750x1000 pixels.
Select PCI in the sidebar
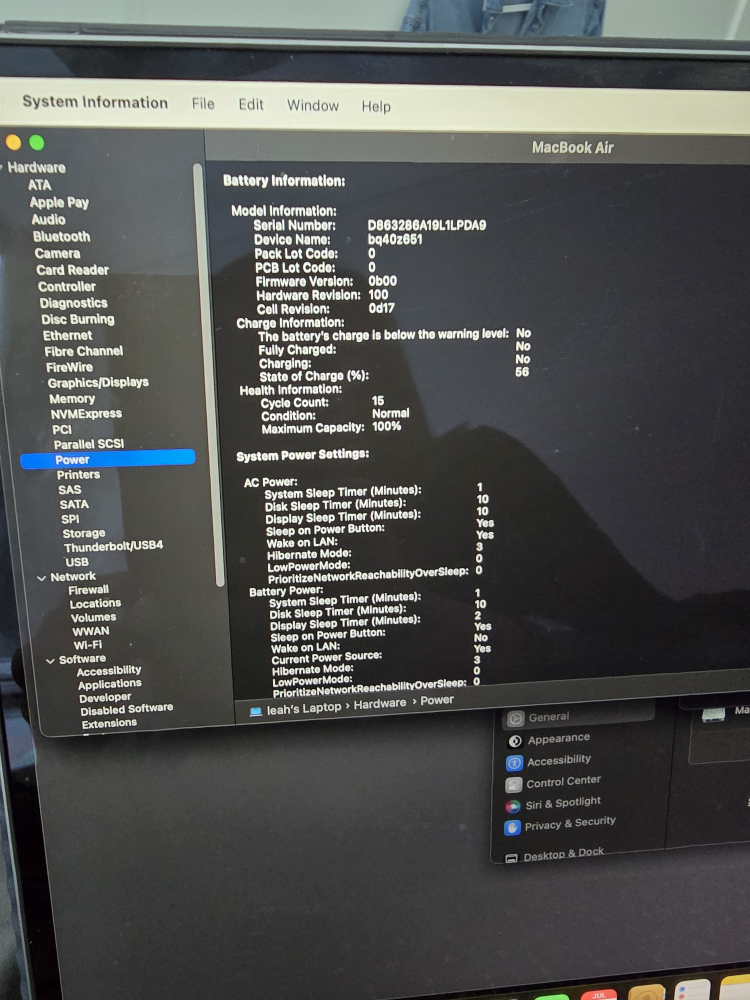click(x=62, y=429)
